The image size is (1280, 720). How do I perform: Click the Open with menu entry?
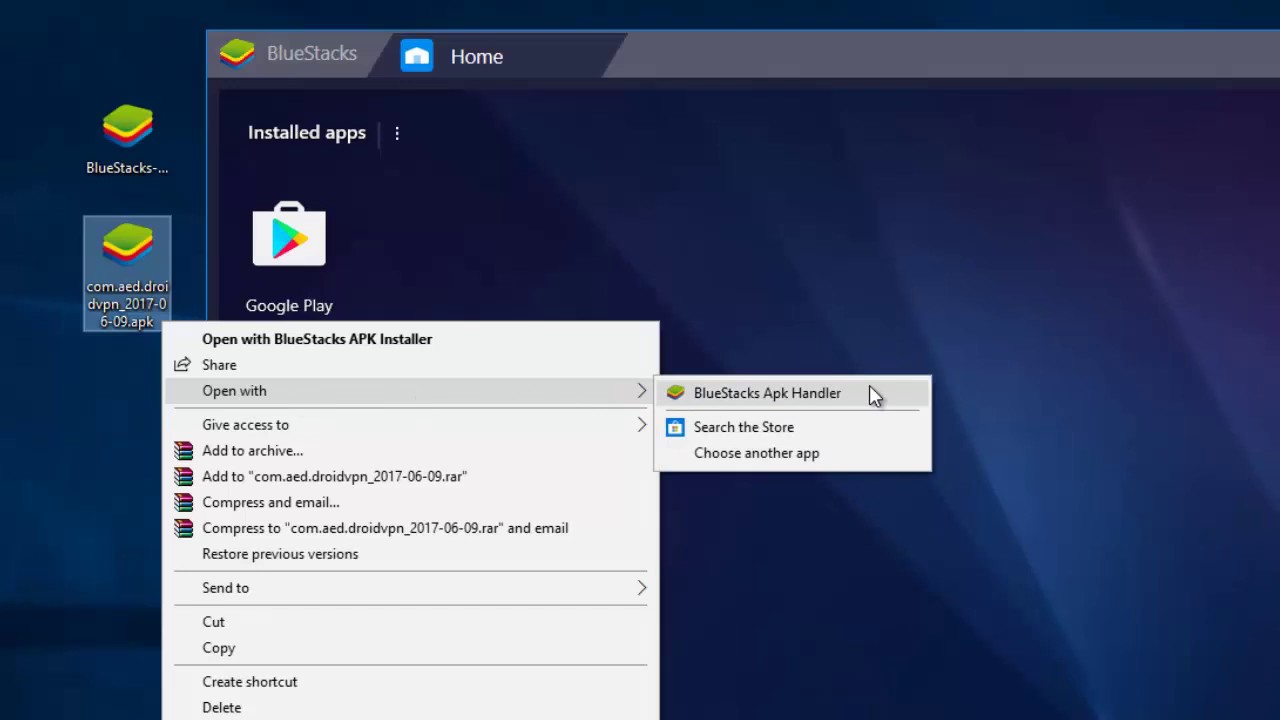(x=410, y=391)
